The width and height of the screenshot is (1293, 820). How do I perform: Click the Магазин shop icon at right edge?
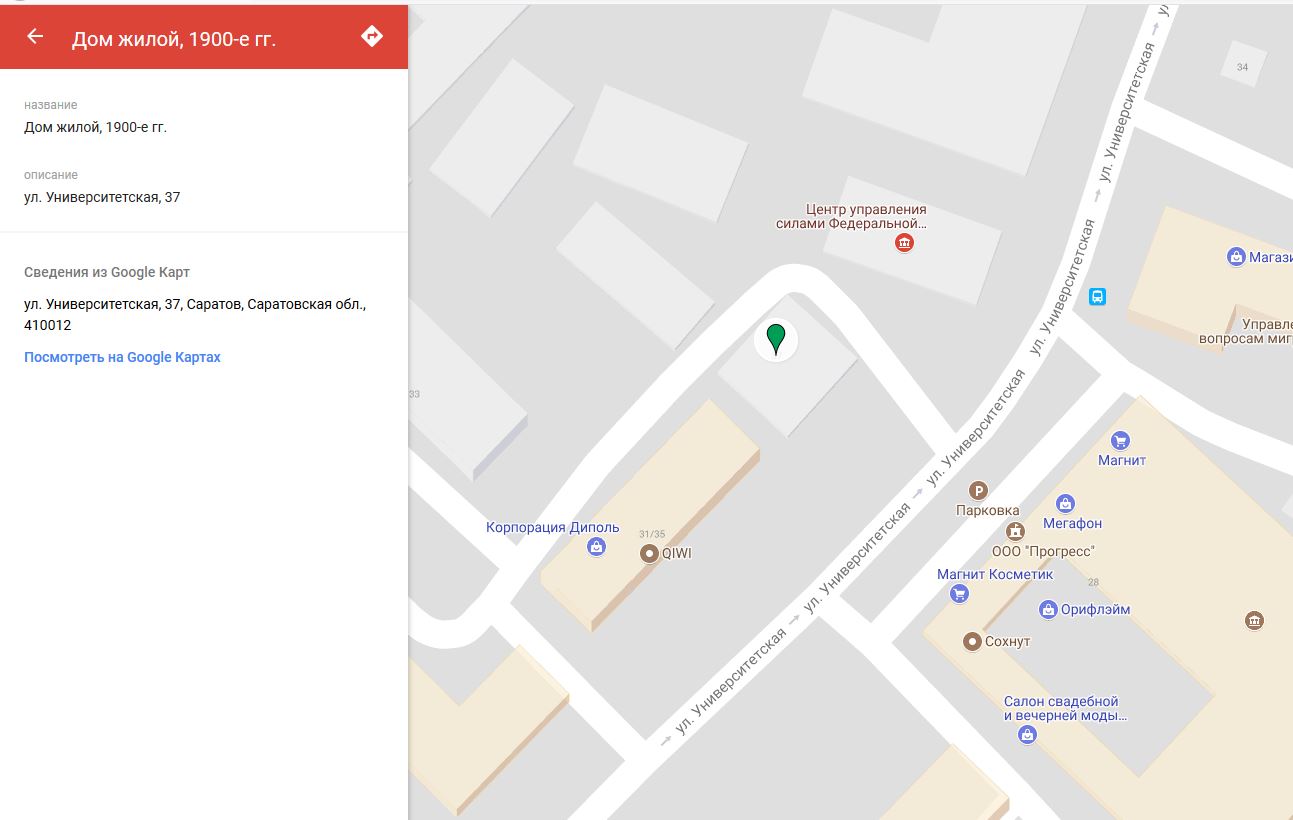pos(1236,257)
